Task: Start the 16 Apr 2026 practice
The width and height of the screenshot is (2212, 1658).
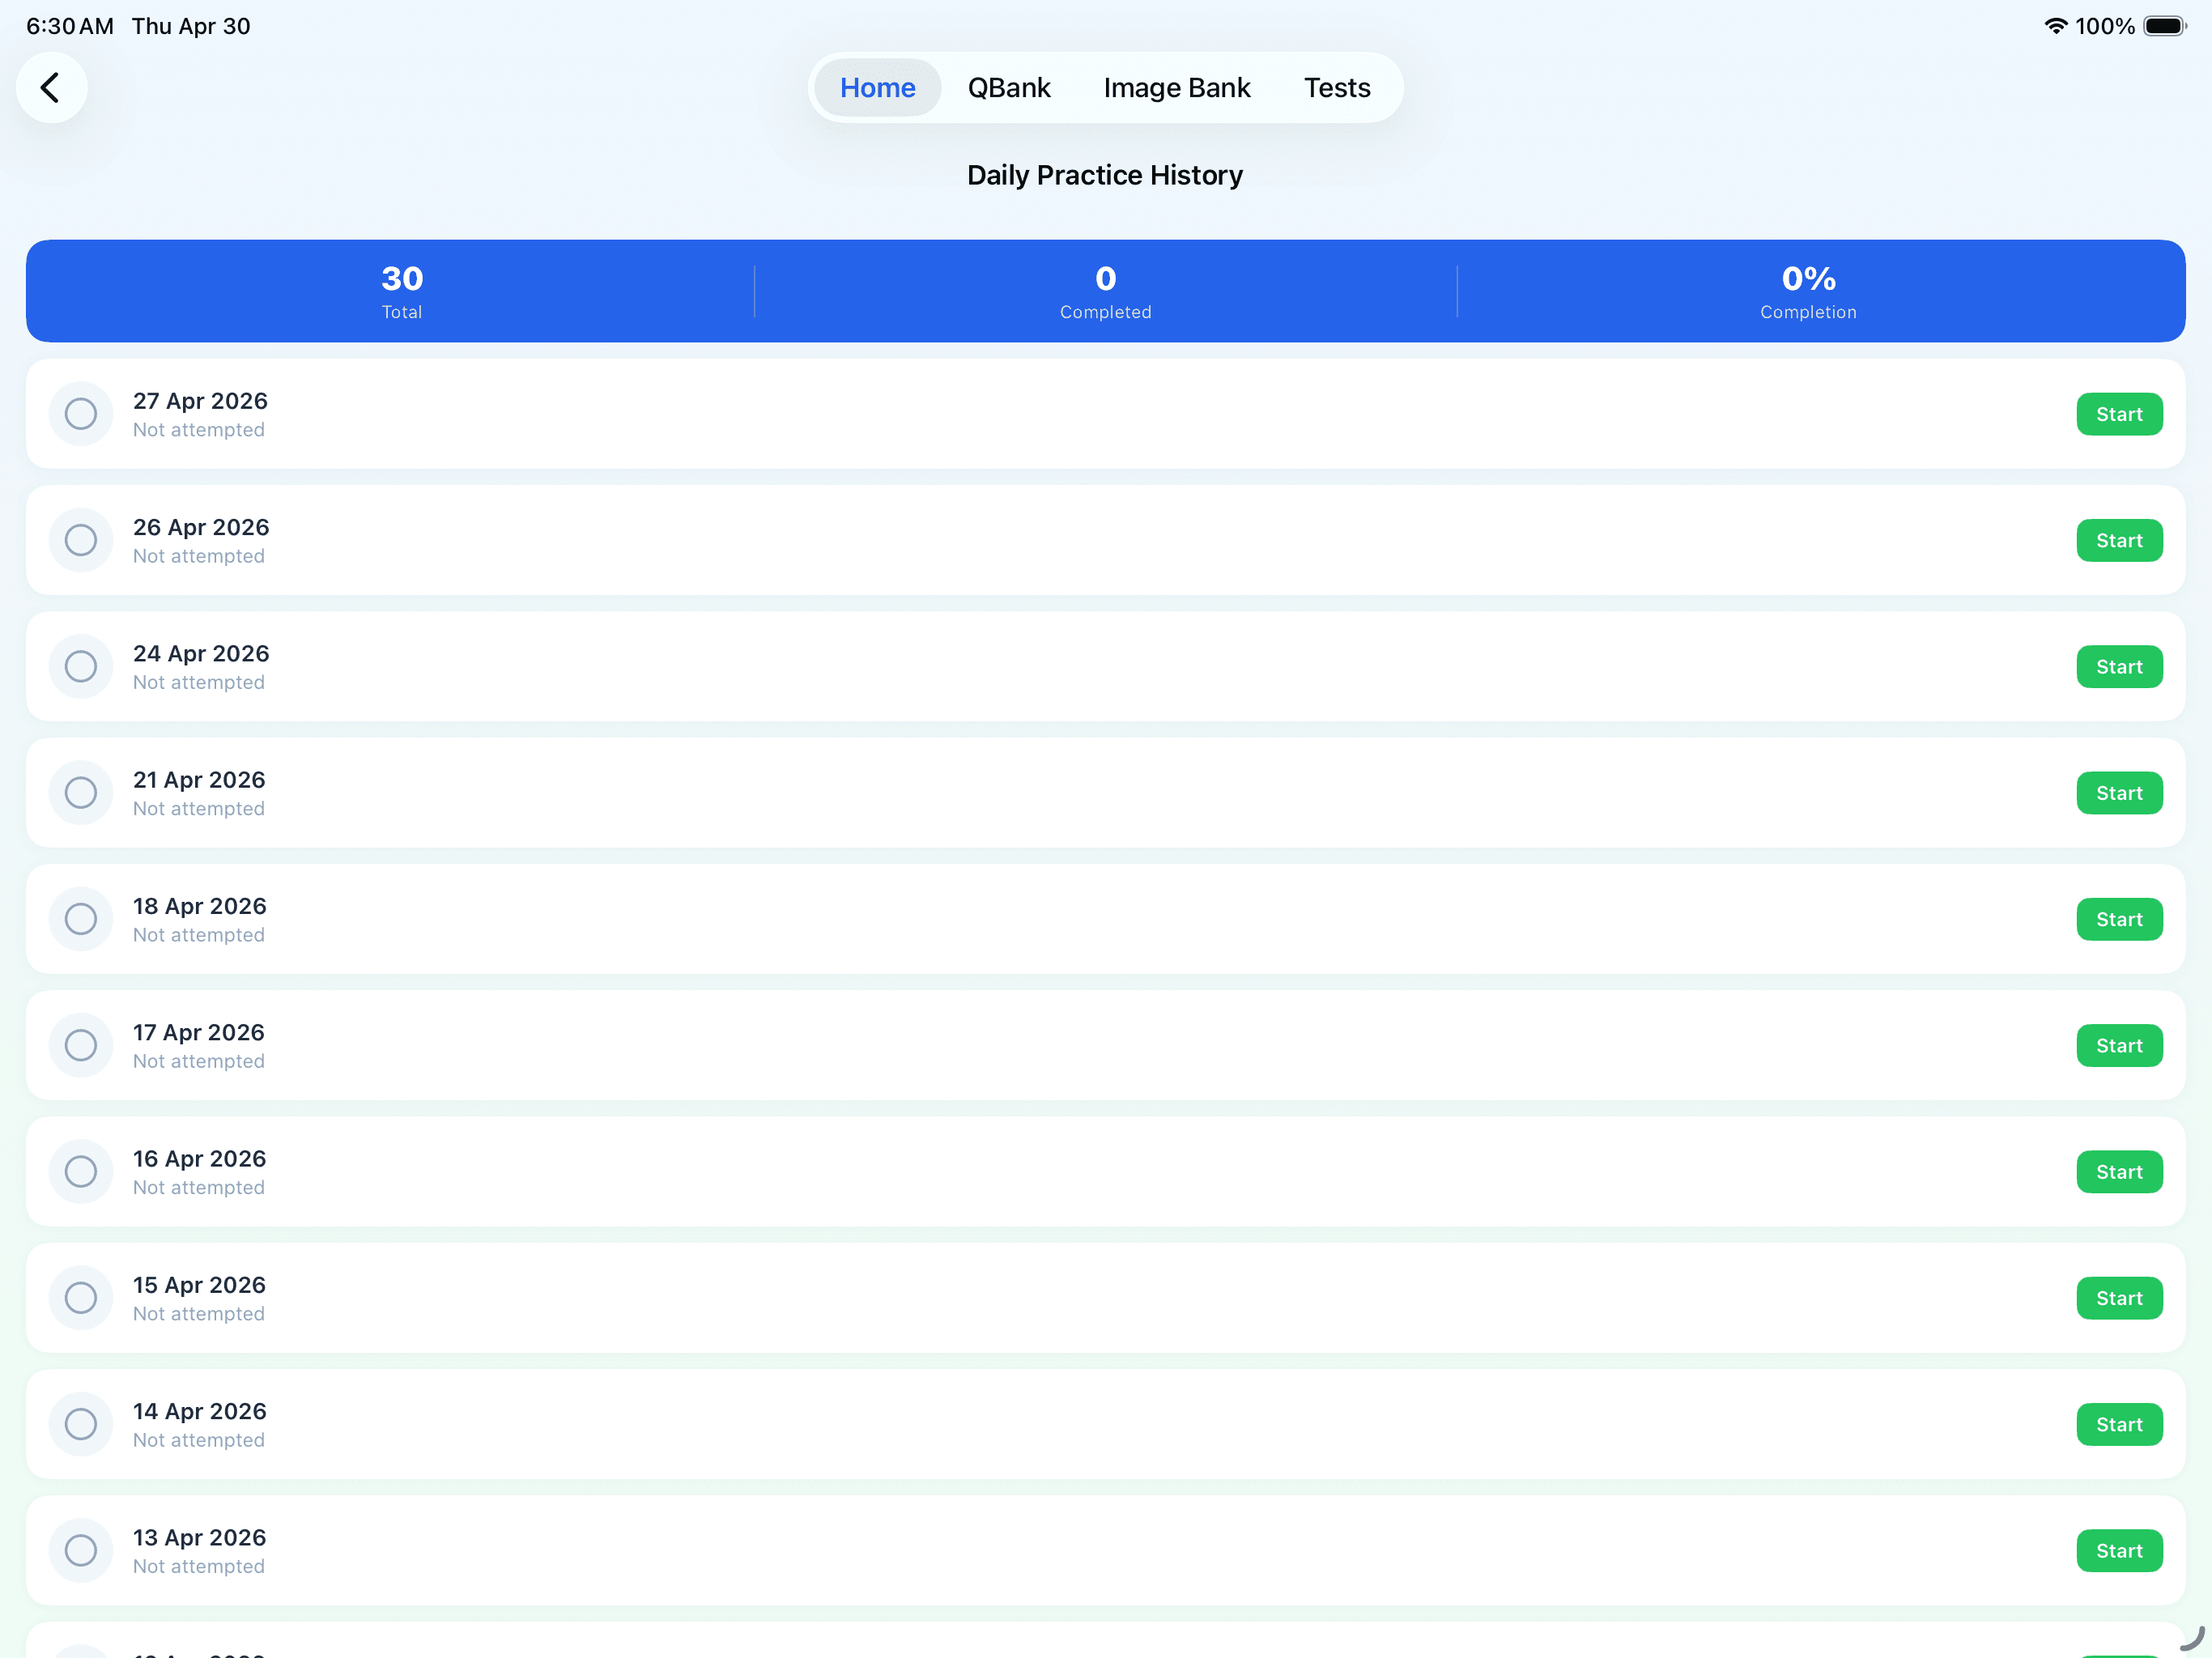Action: point(2119,1172)
